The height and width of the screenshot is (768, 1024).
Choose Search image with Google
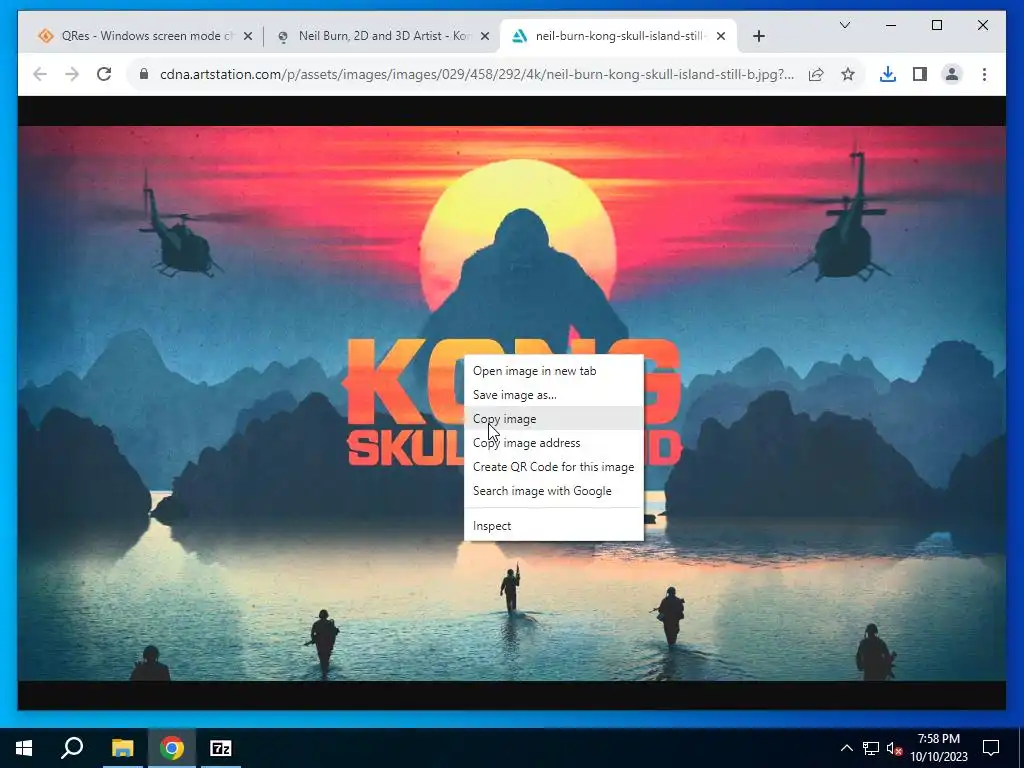[x=554, y=491]
